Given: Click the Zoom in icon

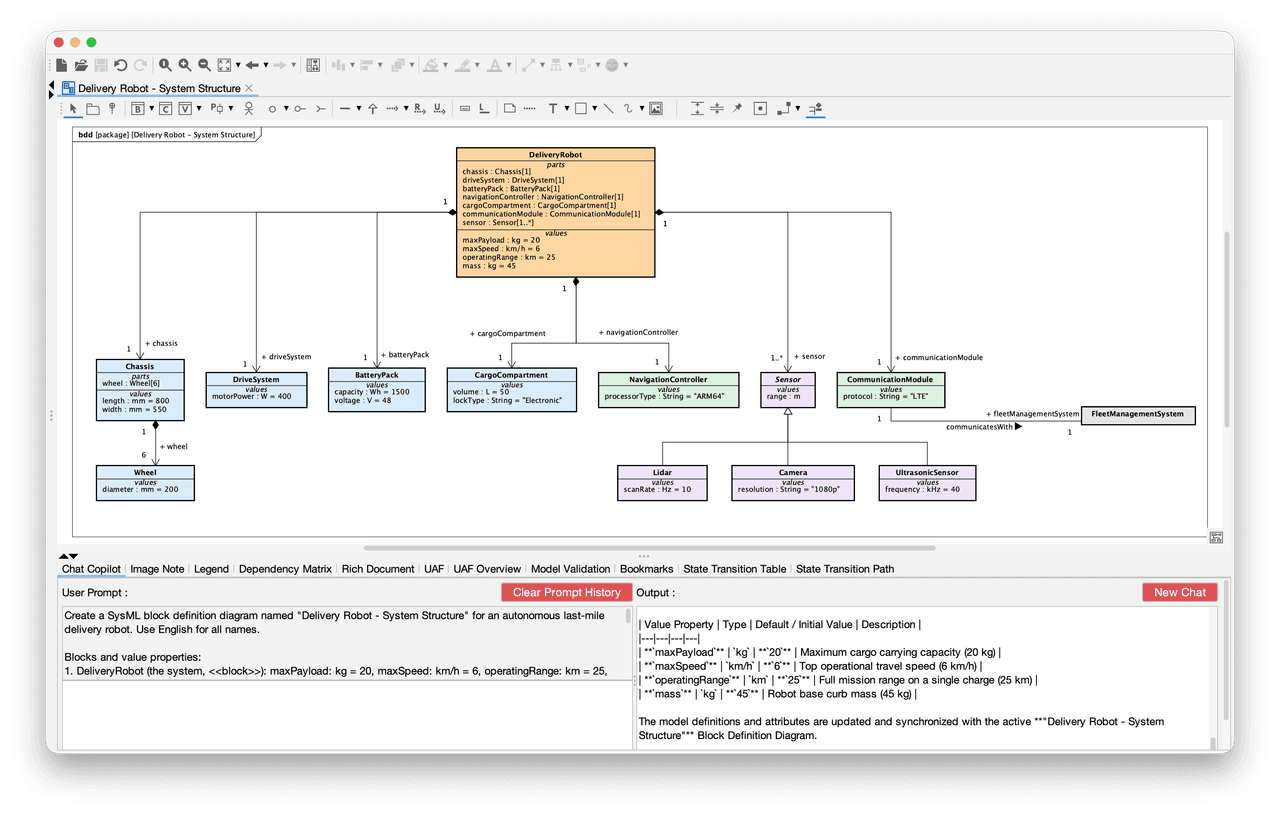Looking at the screenshot, I should [x=185, y=65].
